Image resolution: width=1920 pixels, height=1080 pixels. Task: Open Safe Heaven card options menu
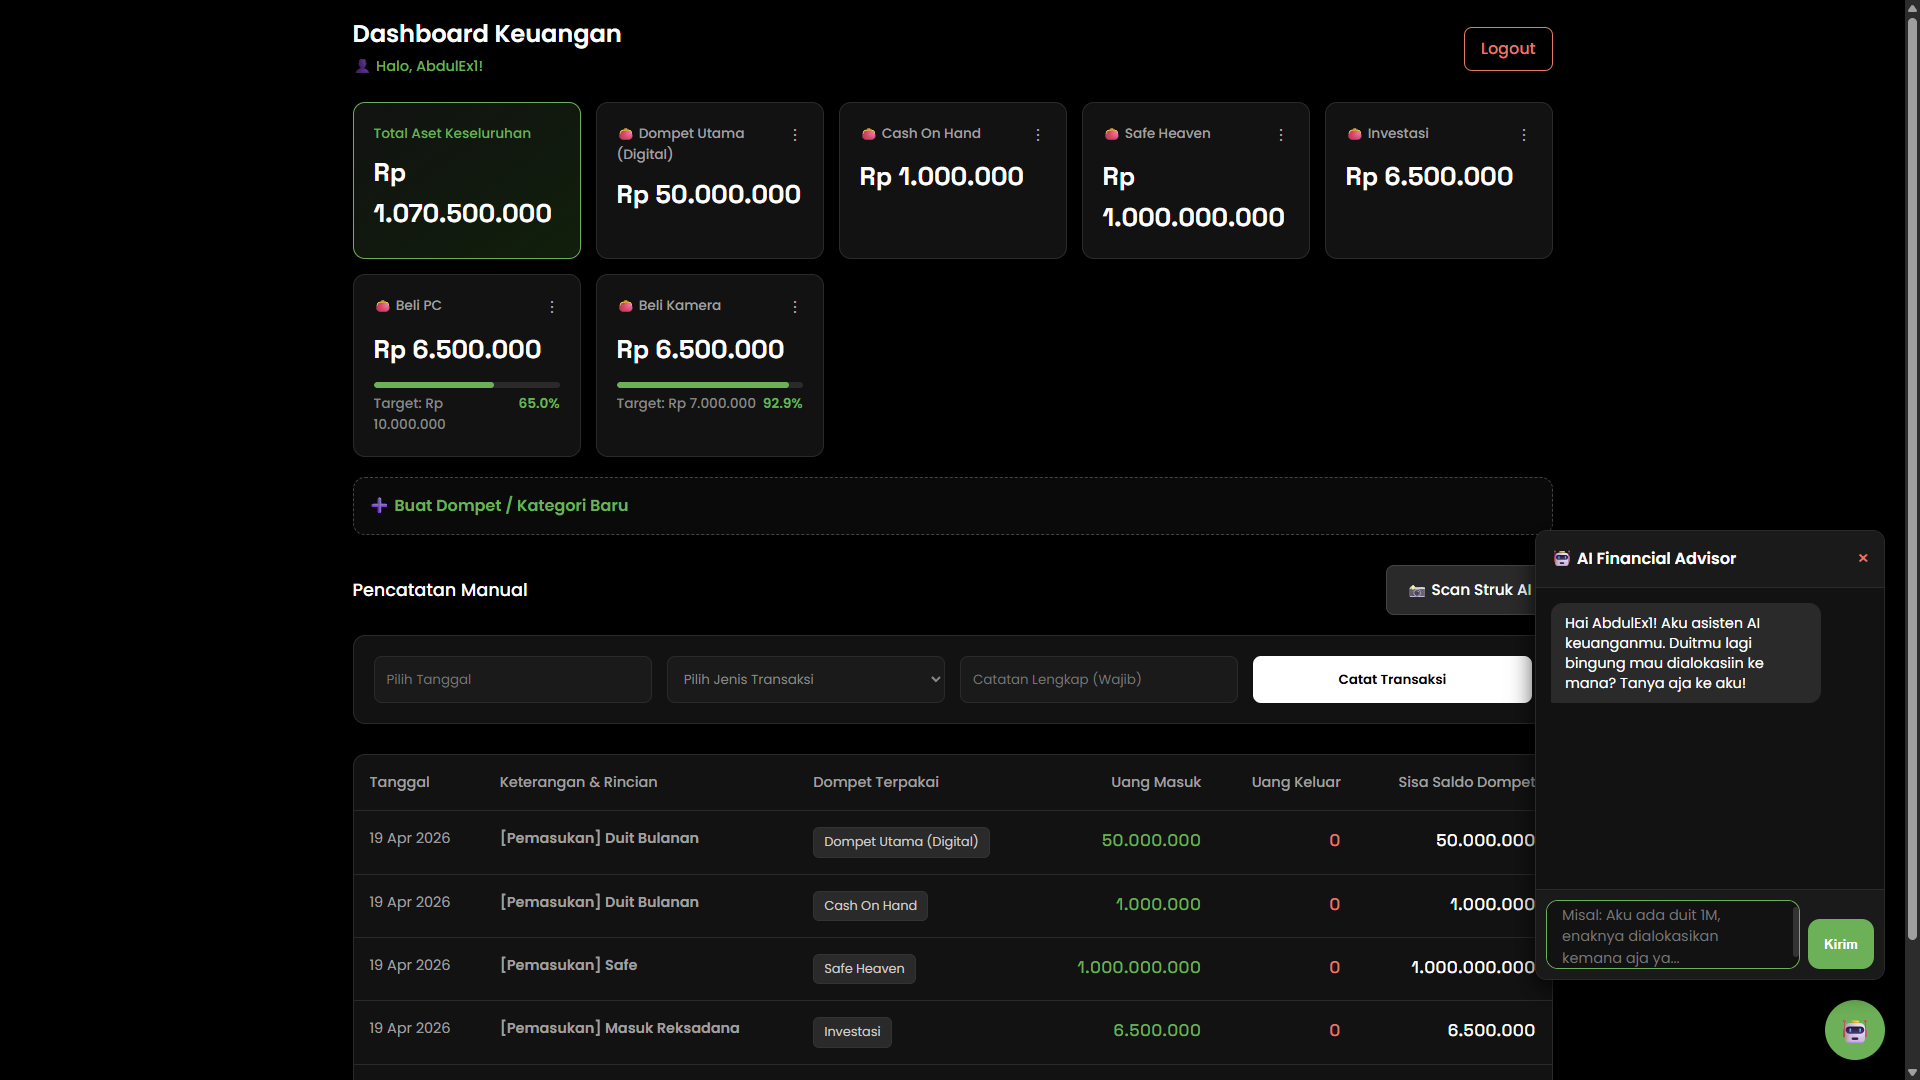[x=1281, y=135]
